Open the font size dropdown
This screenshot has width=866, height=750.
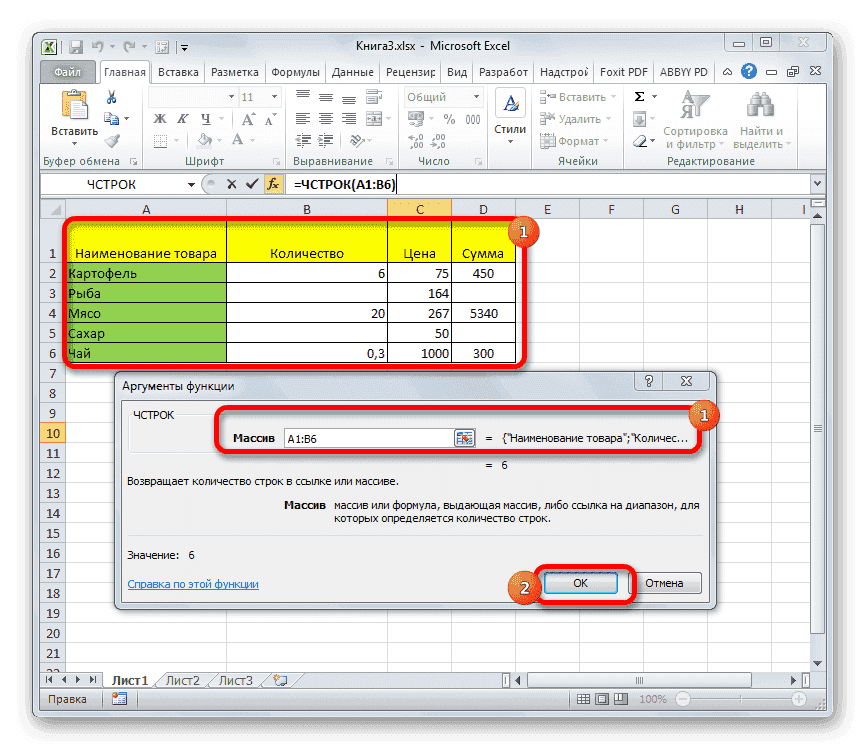(x=275, y=96)
